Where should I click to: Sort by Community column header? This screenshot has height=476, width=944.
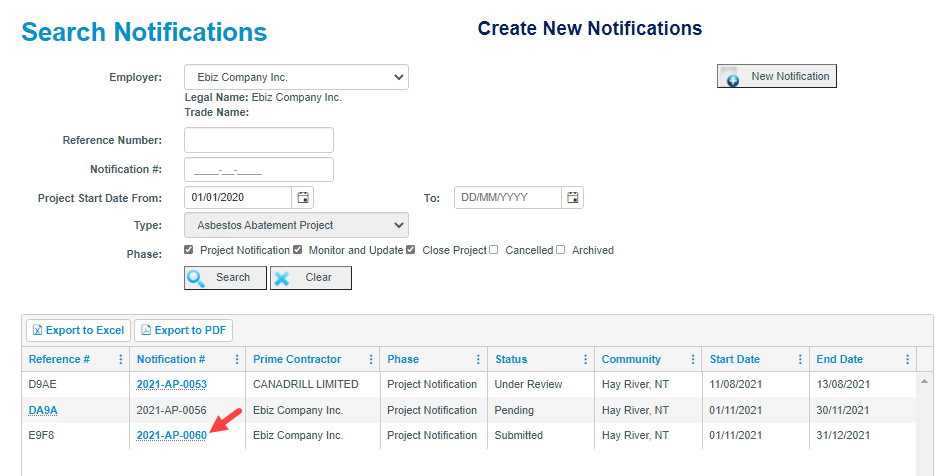[631, 359]
